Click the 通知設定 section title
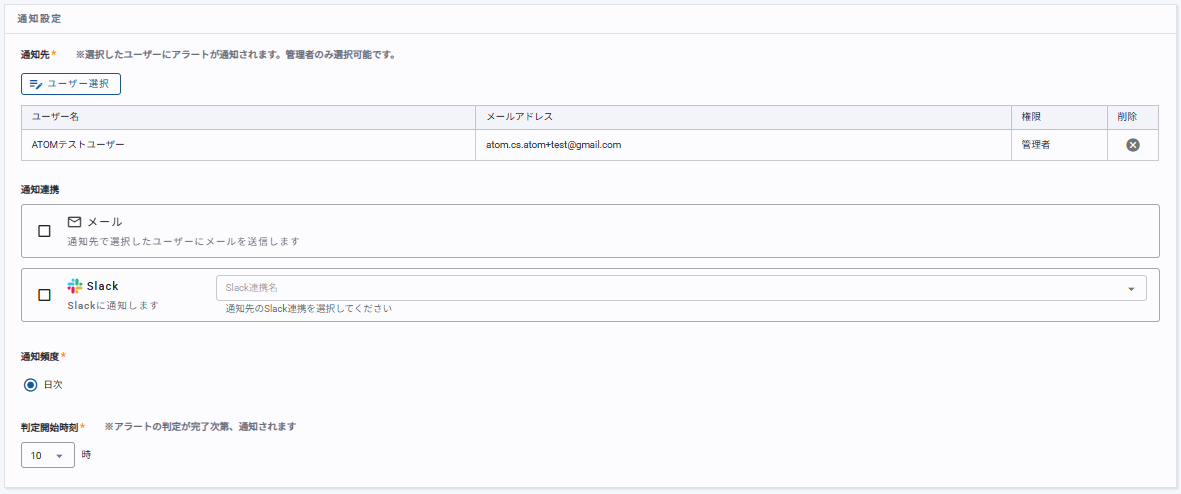Image resolution: width=1181 pixels, height=494 pixels. coord(41,19)
